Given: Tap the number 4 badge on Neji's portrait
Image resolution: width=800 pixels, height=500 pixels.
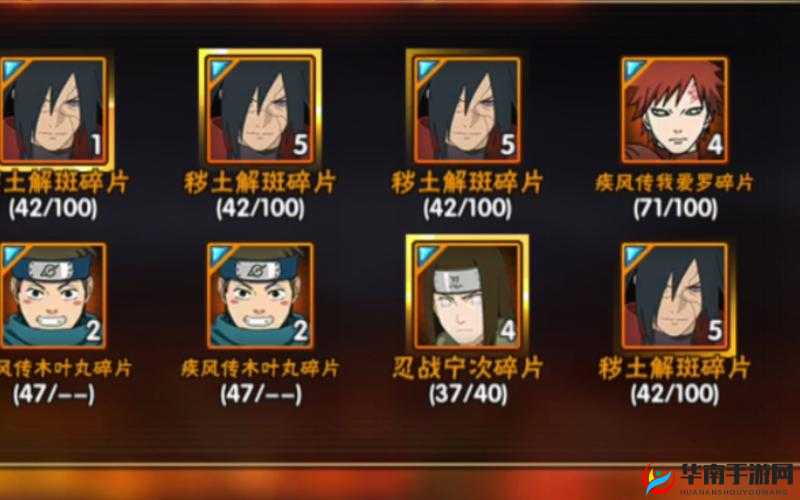Looking at the screenshot, I should click(x=507, y=331).
